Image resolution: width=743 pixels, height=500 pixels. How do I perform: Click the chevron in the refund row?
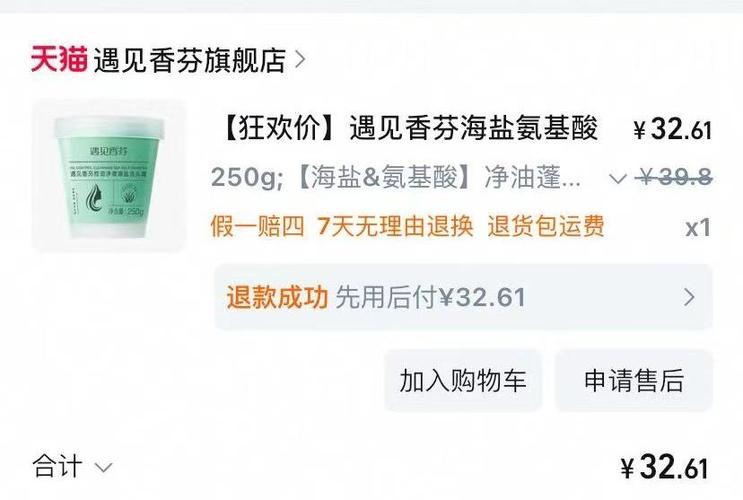point(689,297)
